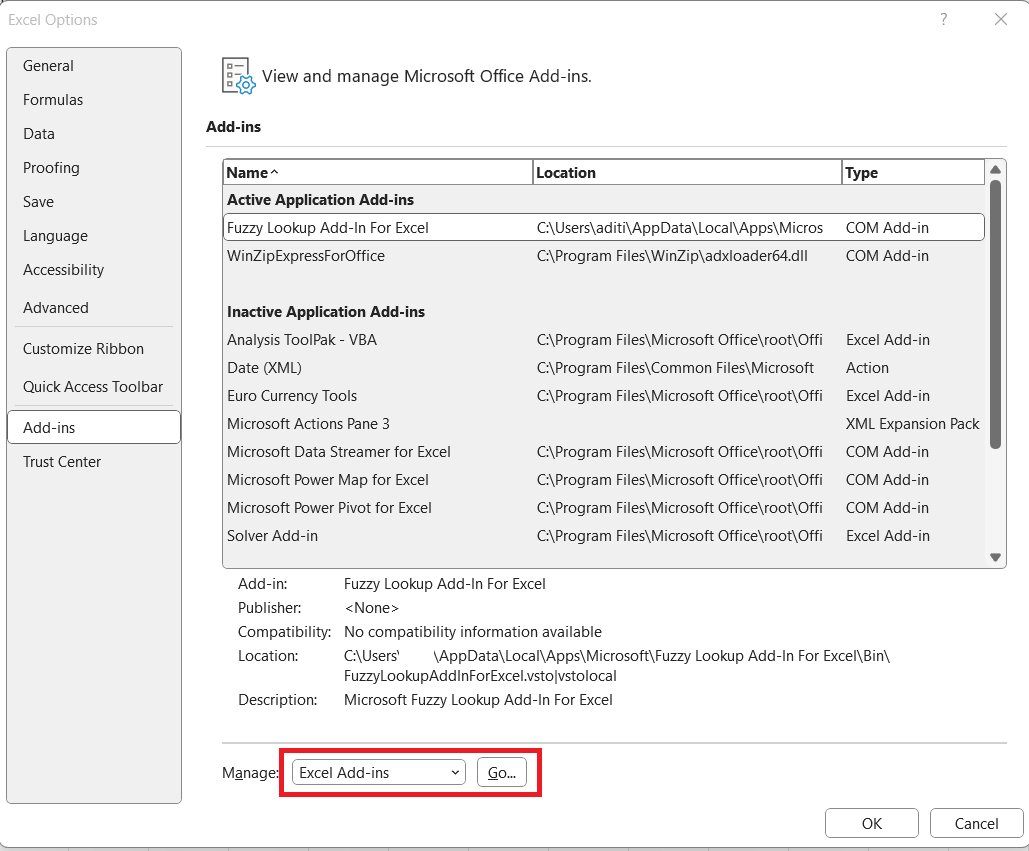This screenshot has width=1029, height=851.
Task: Select the Date (XML) add-in row
Action: pyautogui.click(x=604, y=368)
